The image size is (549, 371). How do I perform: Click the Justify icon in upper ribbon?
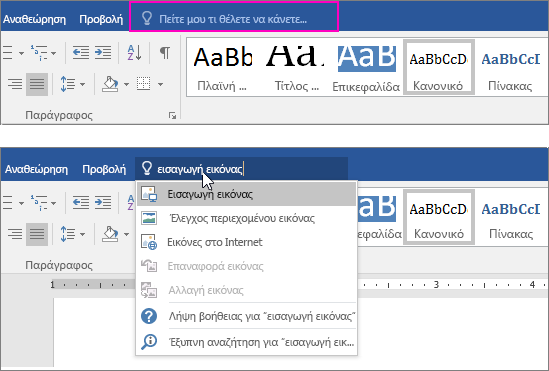[37, 84]
